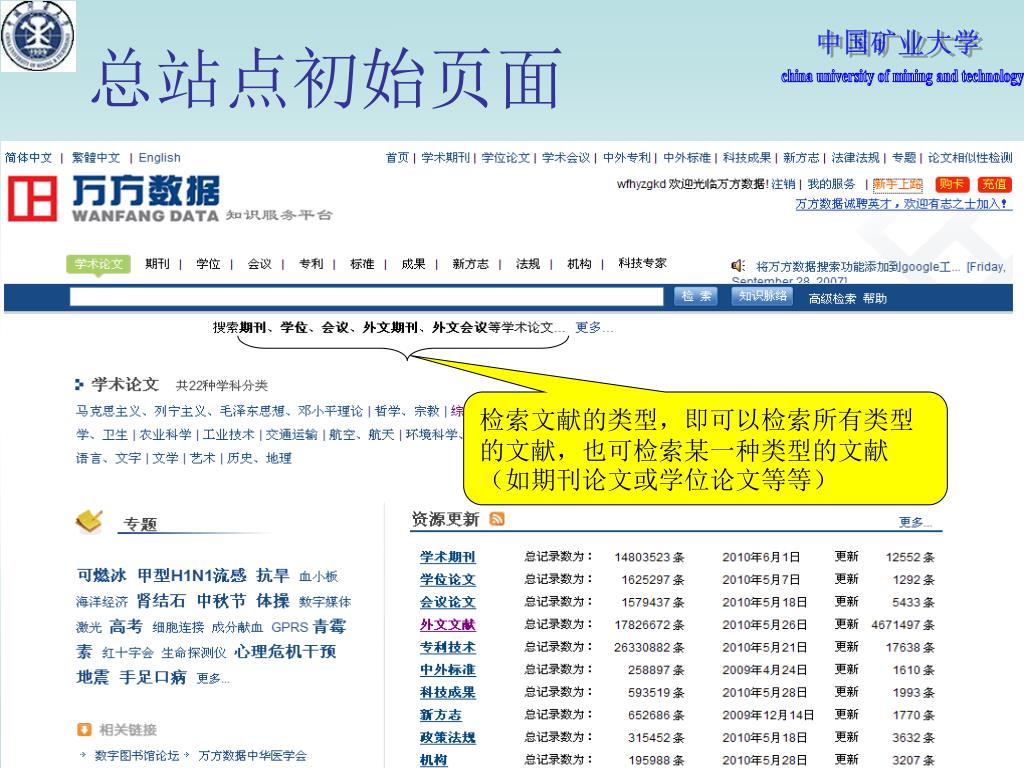Open 论文相似性检测 in top navigation
The width and height of the screenshot is (1024, 768).
click(x=970, y=157)
